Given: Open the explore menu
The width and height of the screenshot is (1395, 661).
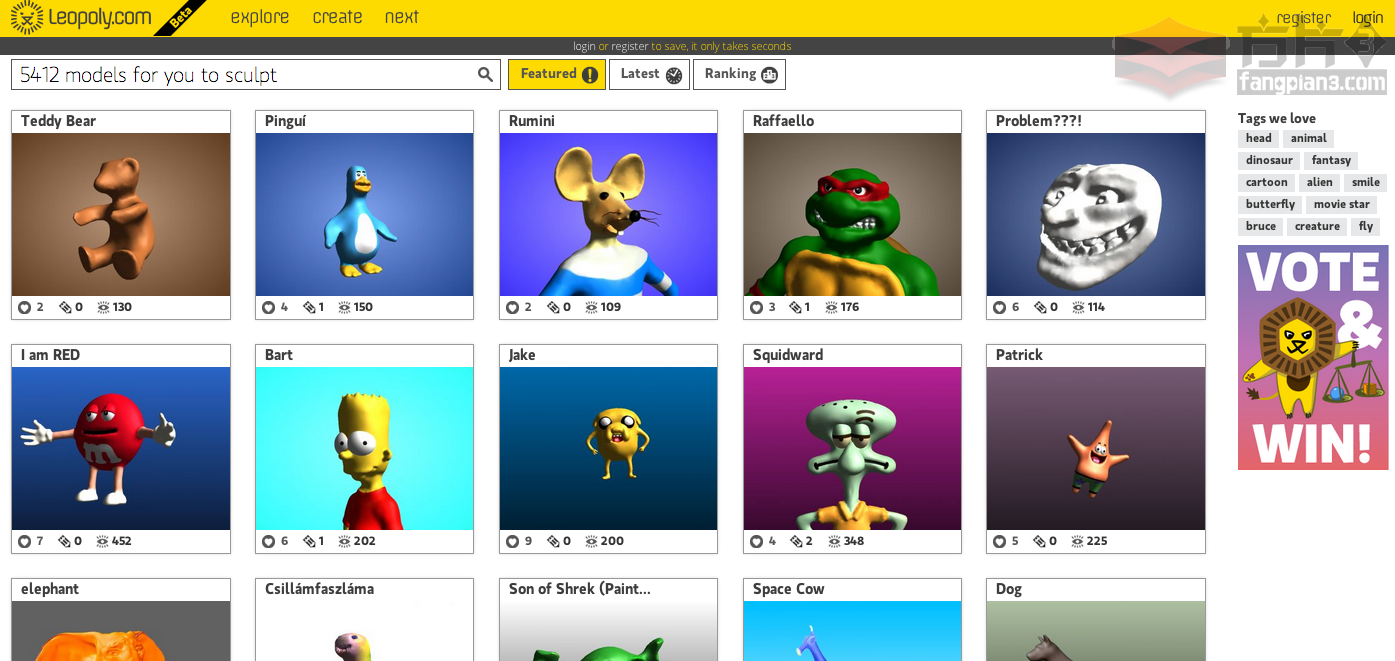Looking at the screenshot, I should click(260, 17).
